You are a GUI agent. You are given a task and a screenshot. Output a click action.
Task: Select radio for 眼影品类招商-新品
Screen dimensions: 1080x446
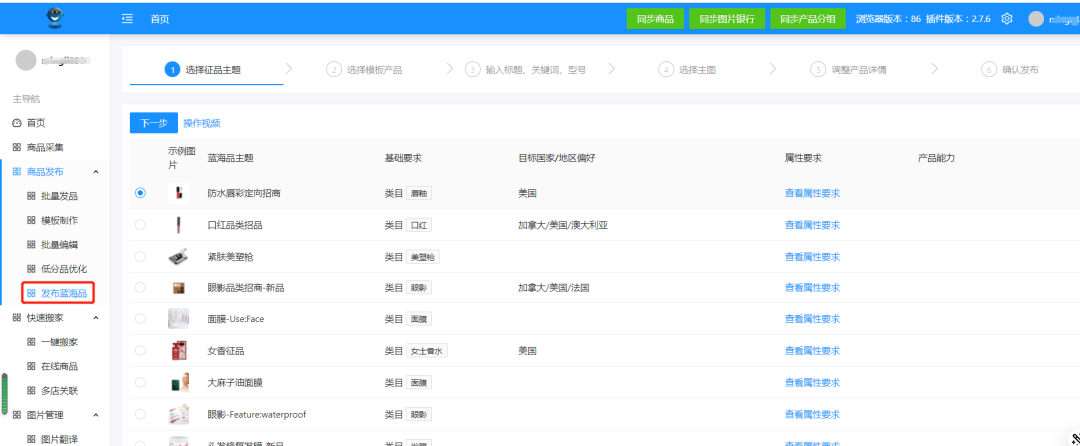click(x=141, y=287)
